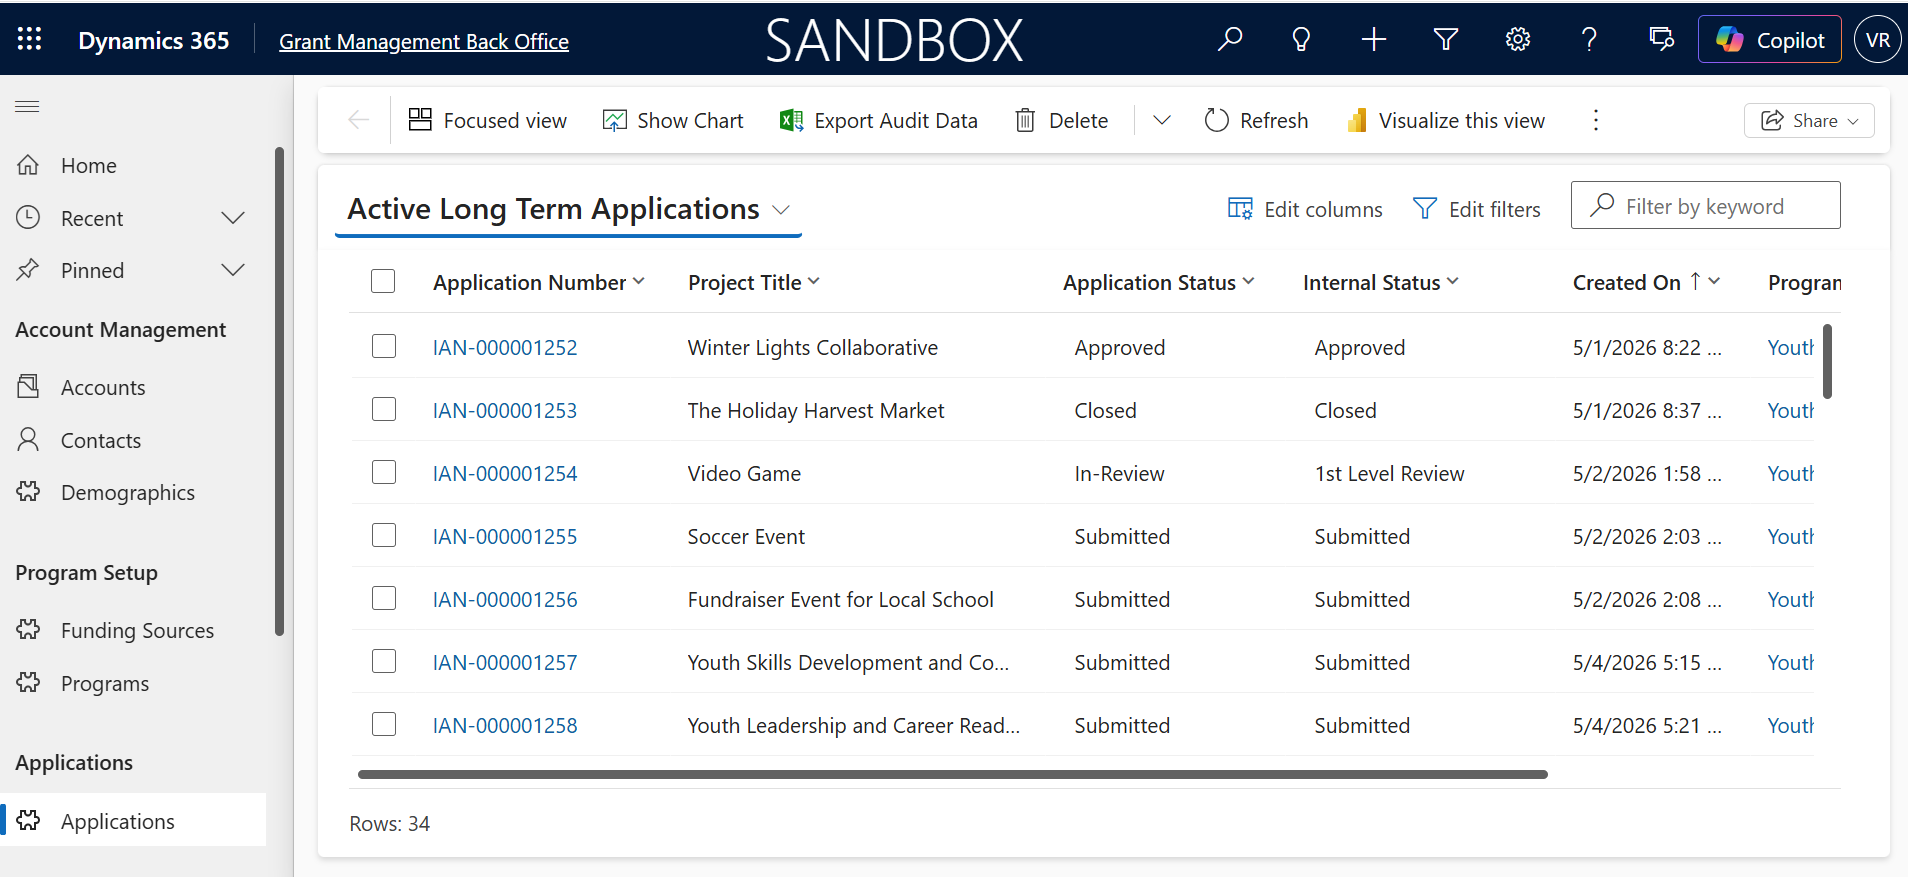Open Application Number column header menu
This screenshot has width=1908, height=877.
pos(539,282)
